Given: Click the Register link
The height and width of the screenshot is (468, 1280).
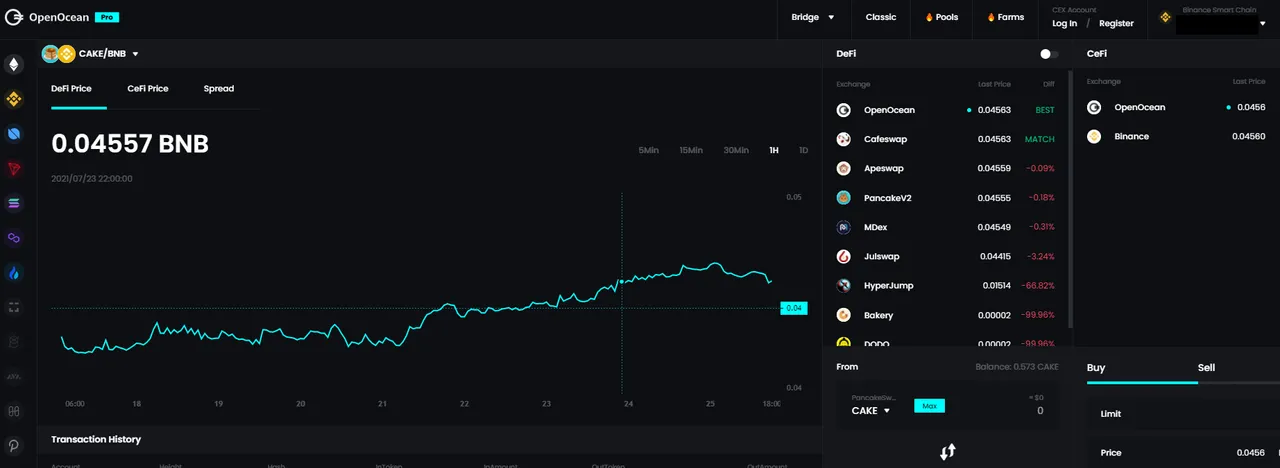Looking at the screenshot, I should tap(1116, 23).
